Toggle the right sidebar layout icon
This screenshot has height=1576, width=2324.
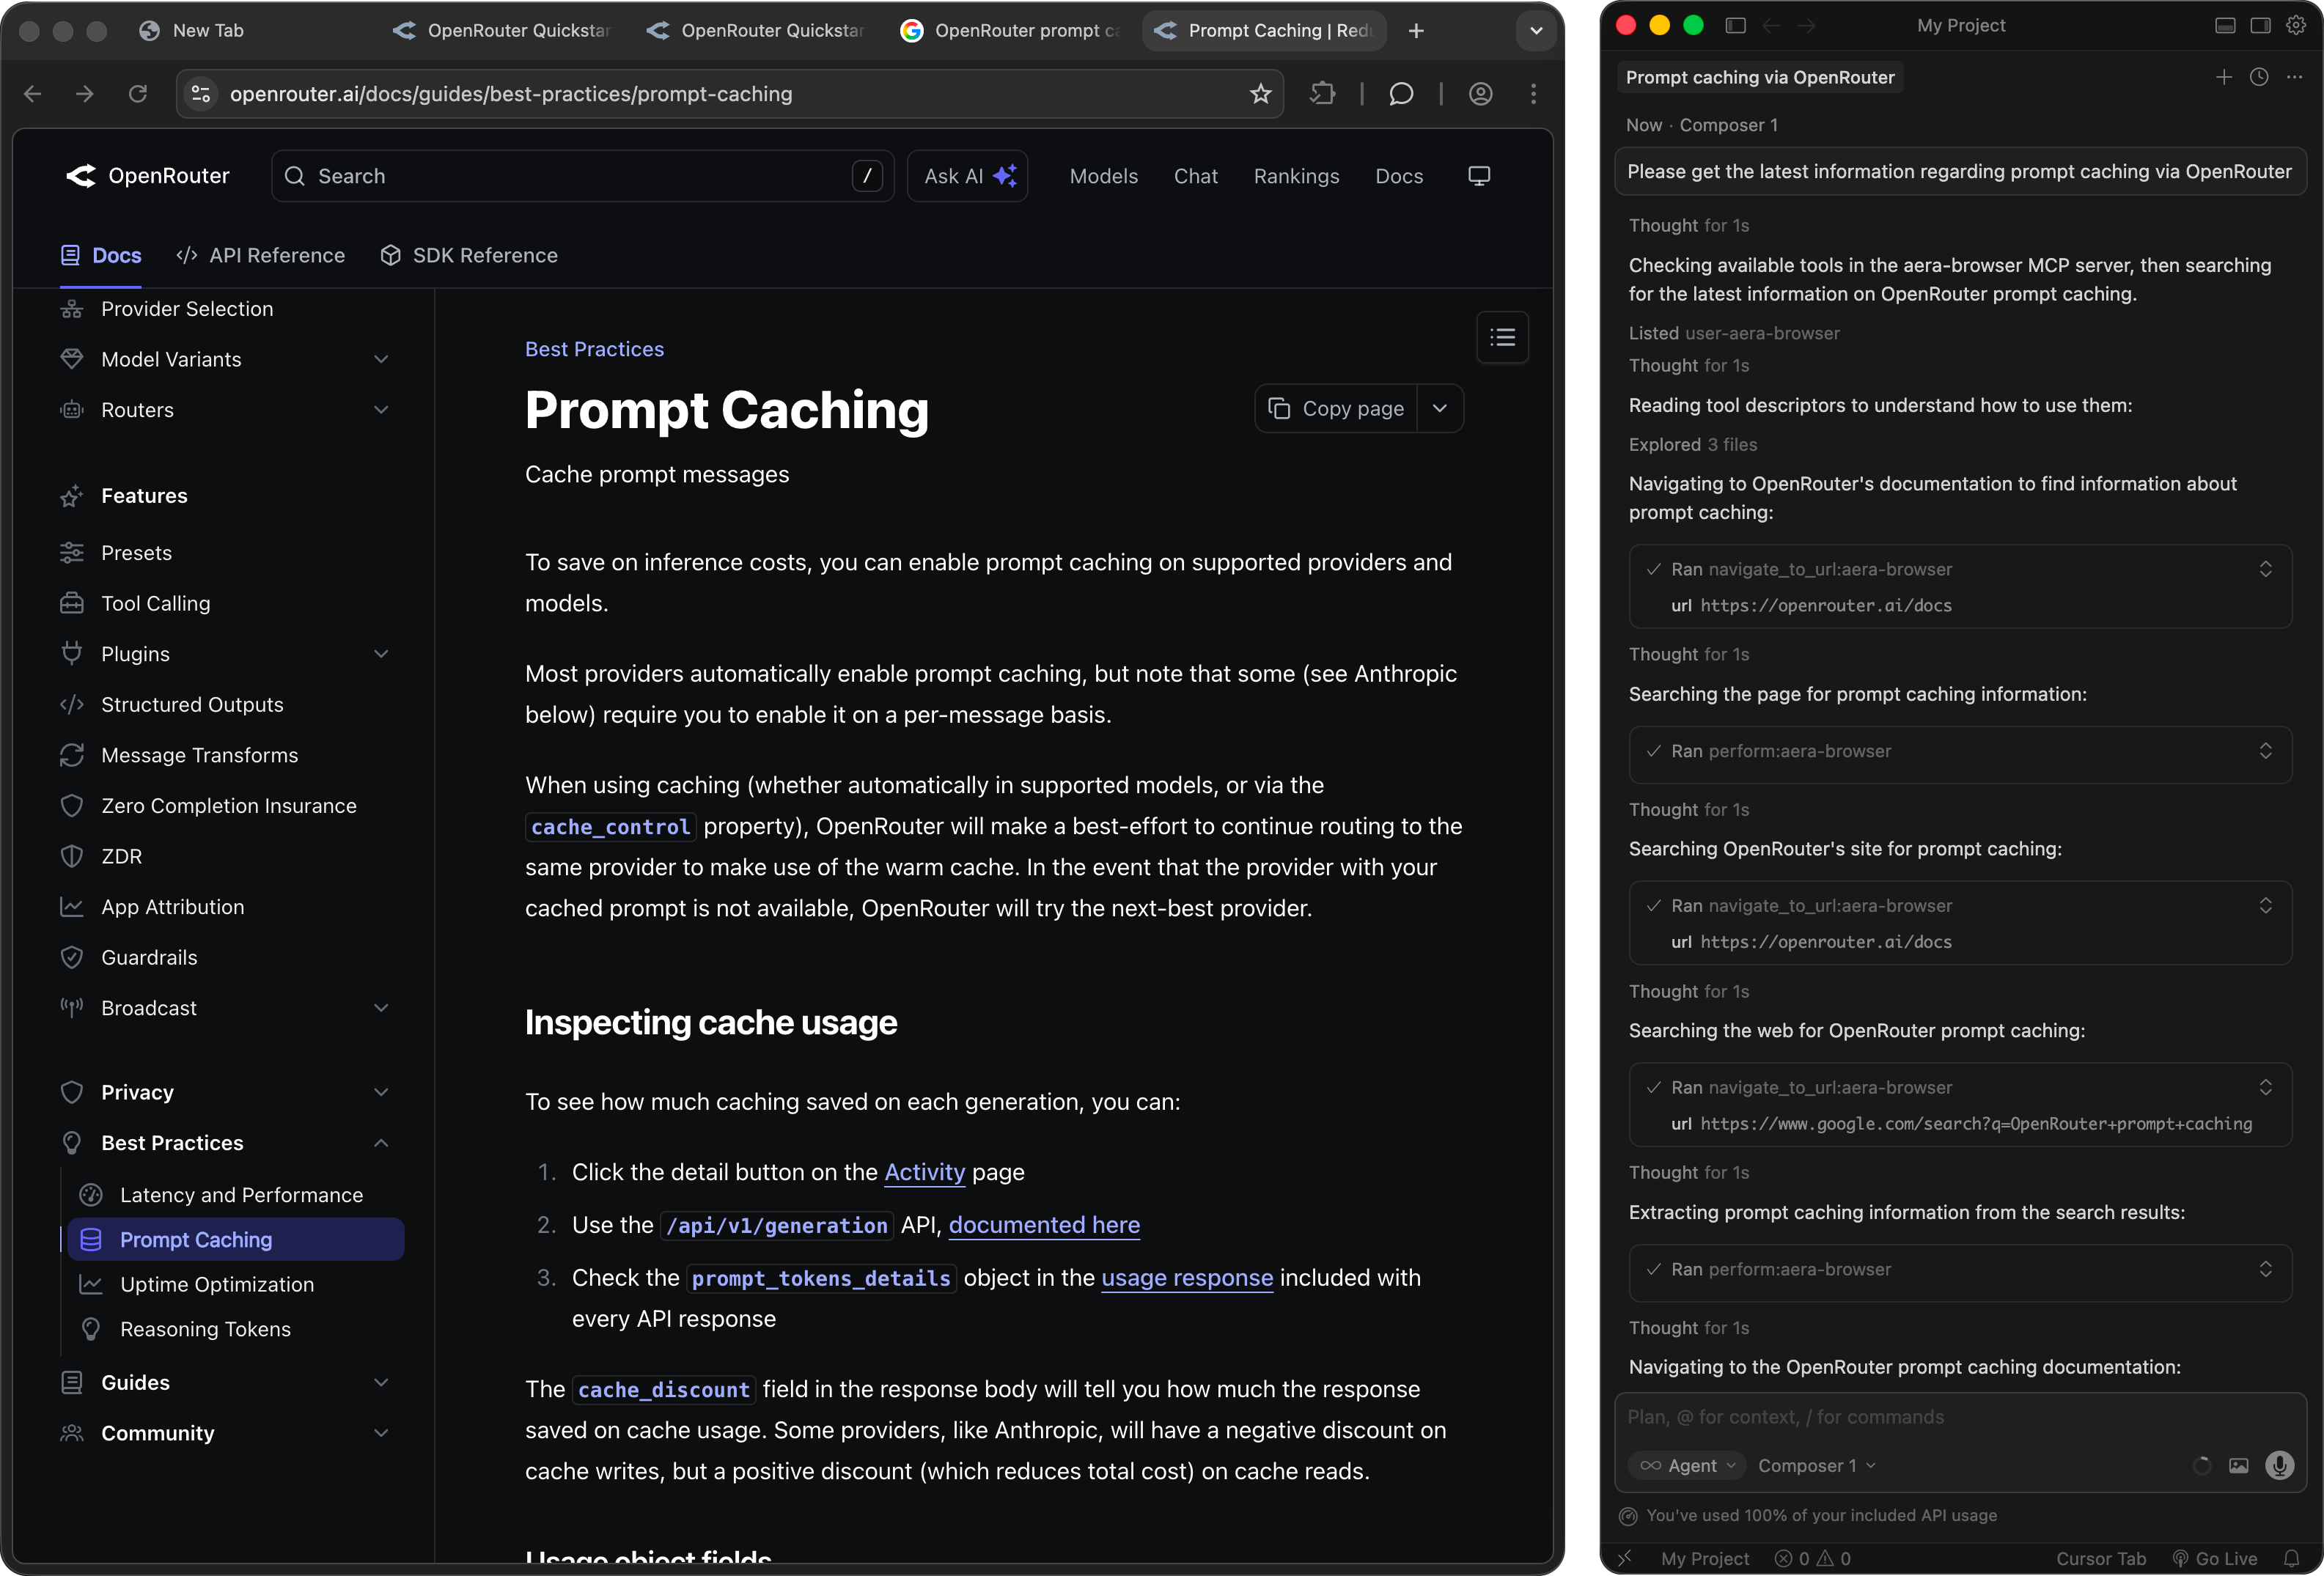coord(2260,25)
